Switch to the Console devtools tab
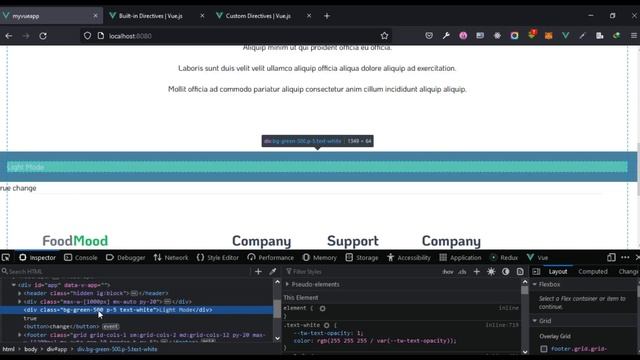The image size is (640, 360). click(x=81, y=258)
